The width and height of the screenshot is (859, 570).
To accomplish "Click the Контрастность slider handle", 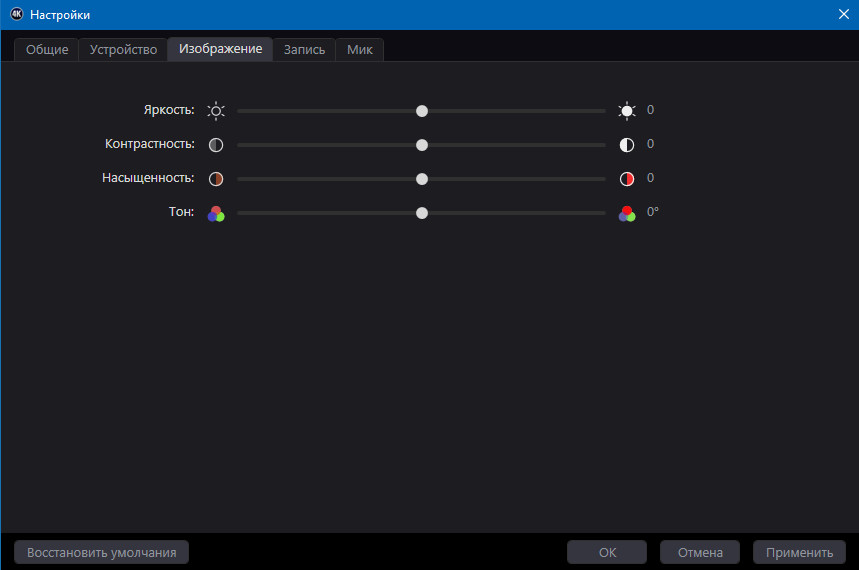I will coord(422,145).
